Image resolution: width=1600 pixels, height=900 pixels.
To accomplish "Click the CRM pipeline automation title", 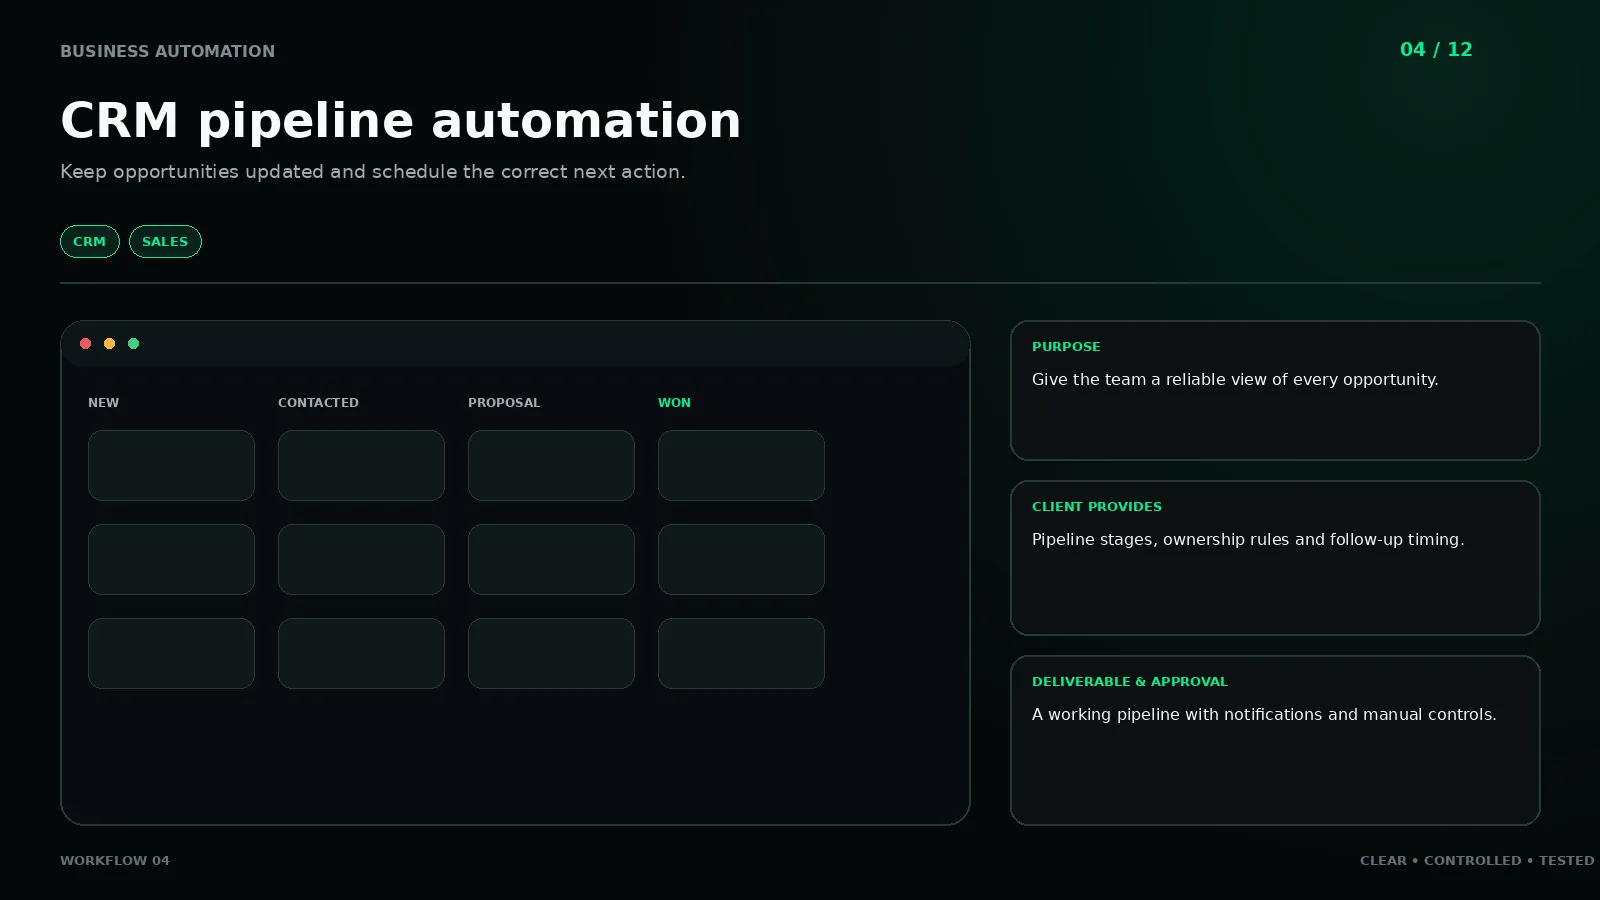I will pos(400,120).
